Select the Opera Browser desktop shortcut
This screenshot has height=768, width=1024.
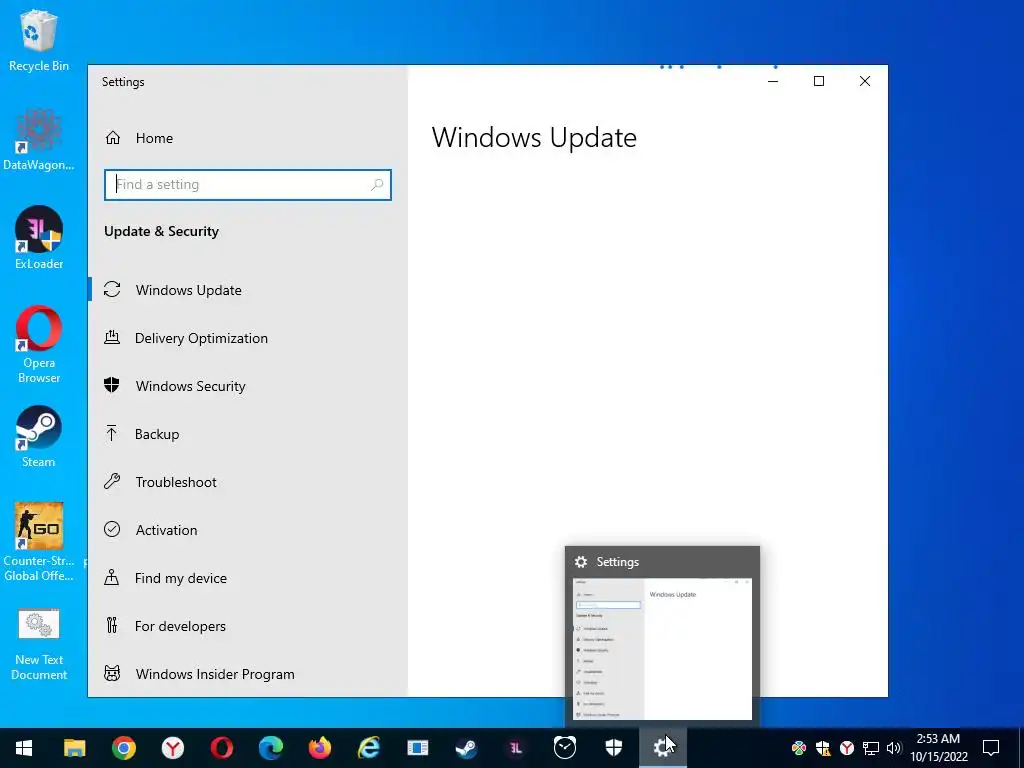tap(39, 345)
